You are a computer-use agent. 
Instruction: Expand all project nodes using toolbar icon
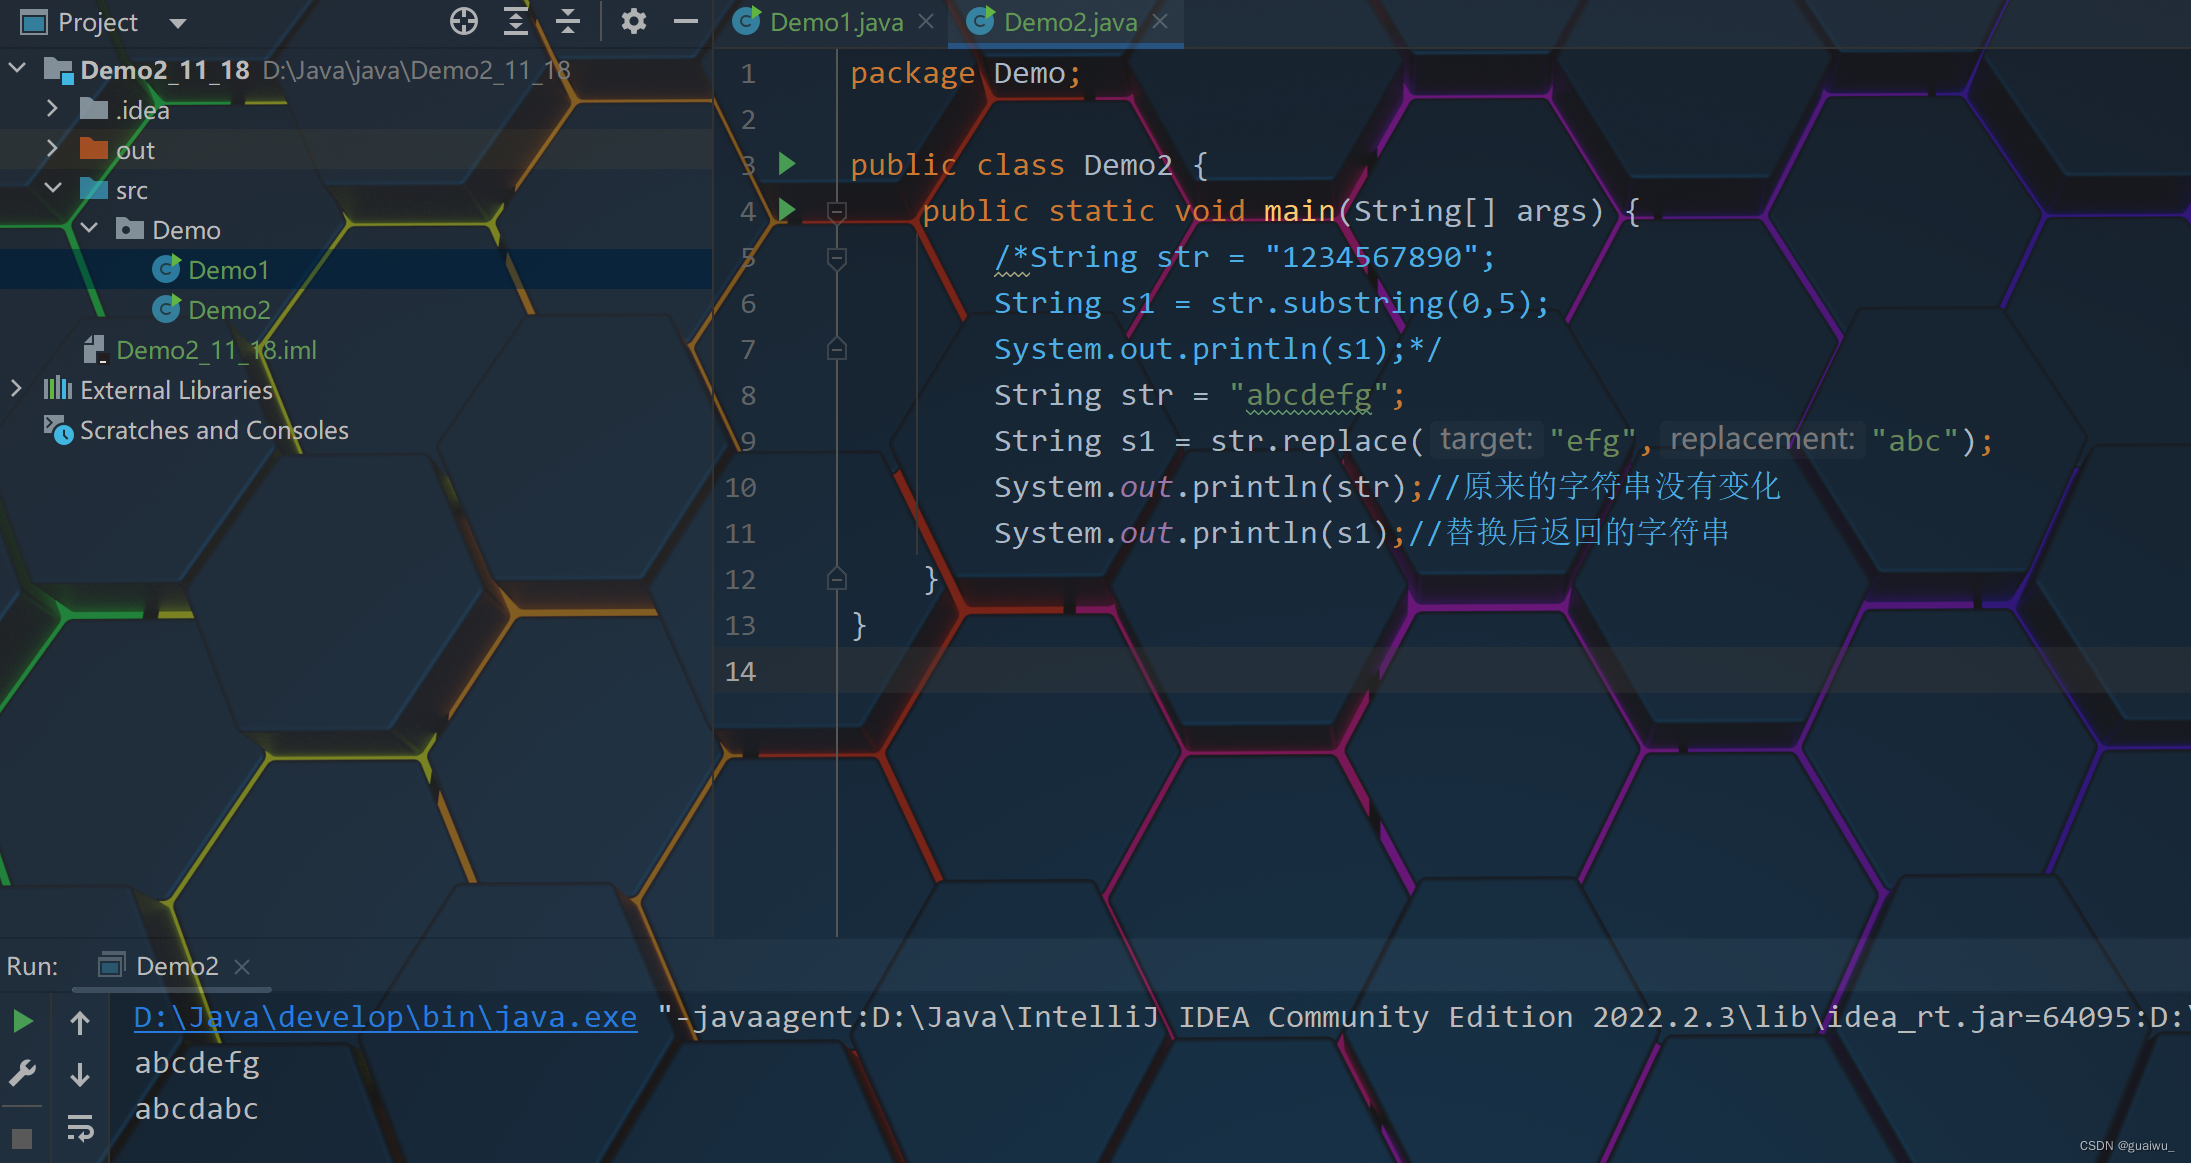coord(516,21)
